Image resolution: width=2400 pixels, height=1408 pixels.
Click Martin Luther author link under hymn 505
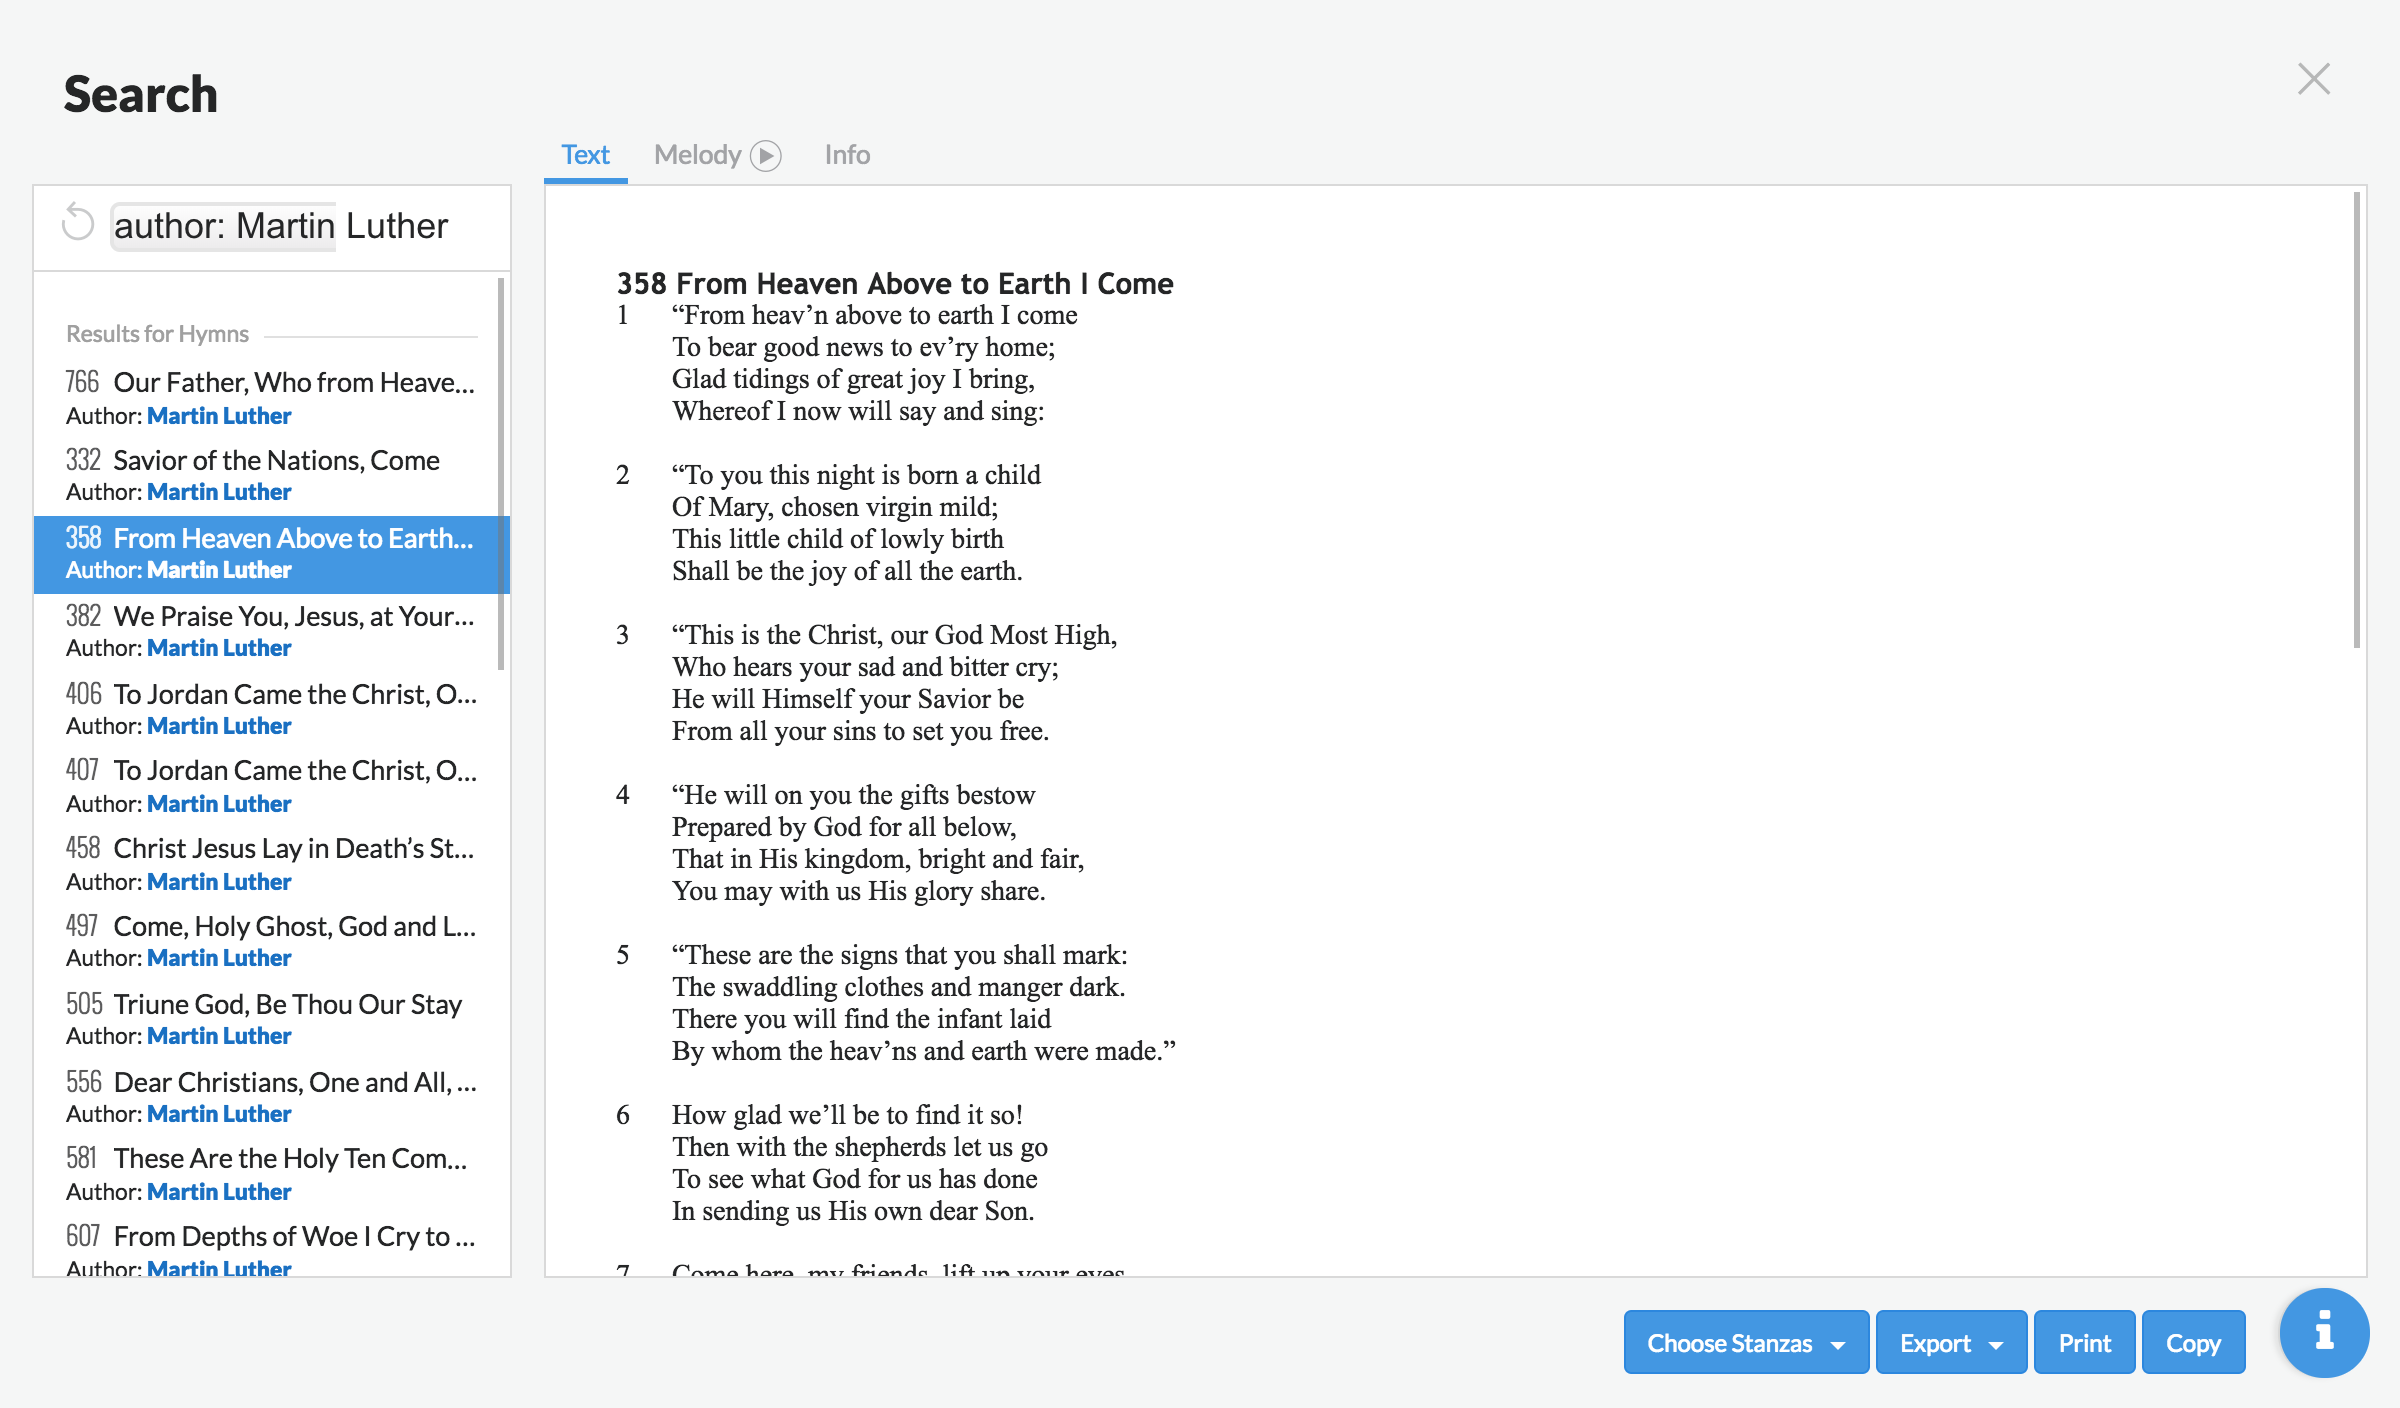219,1036
